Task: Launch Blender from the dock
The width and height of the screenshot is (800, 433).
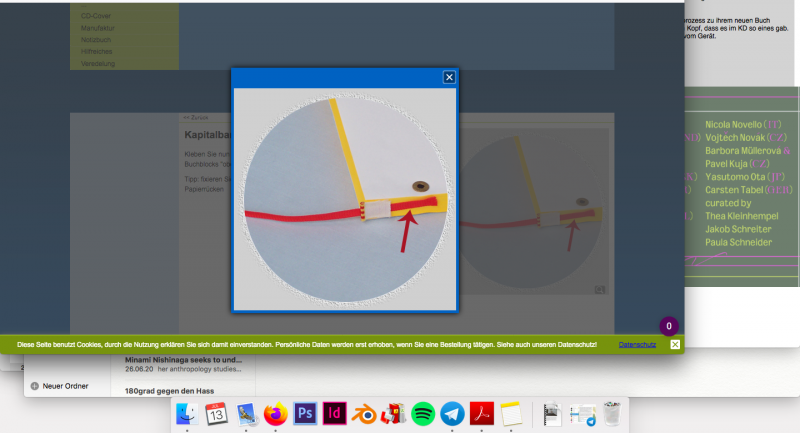Action: [364, 413]
